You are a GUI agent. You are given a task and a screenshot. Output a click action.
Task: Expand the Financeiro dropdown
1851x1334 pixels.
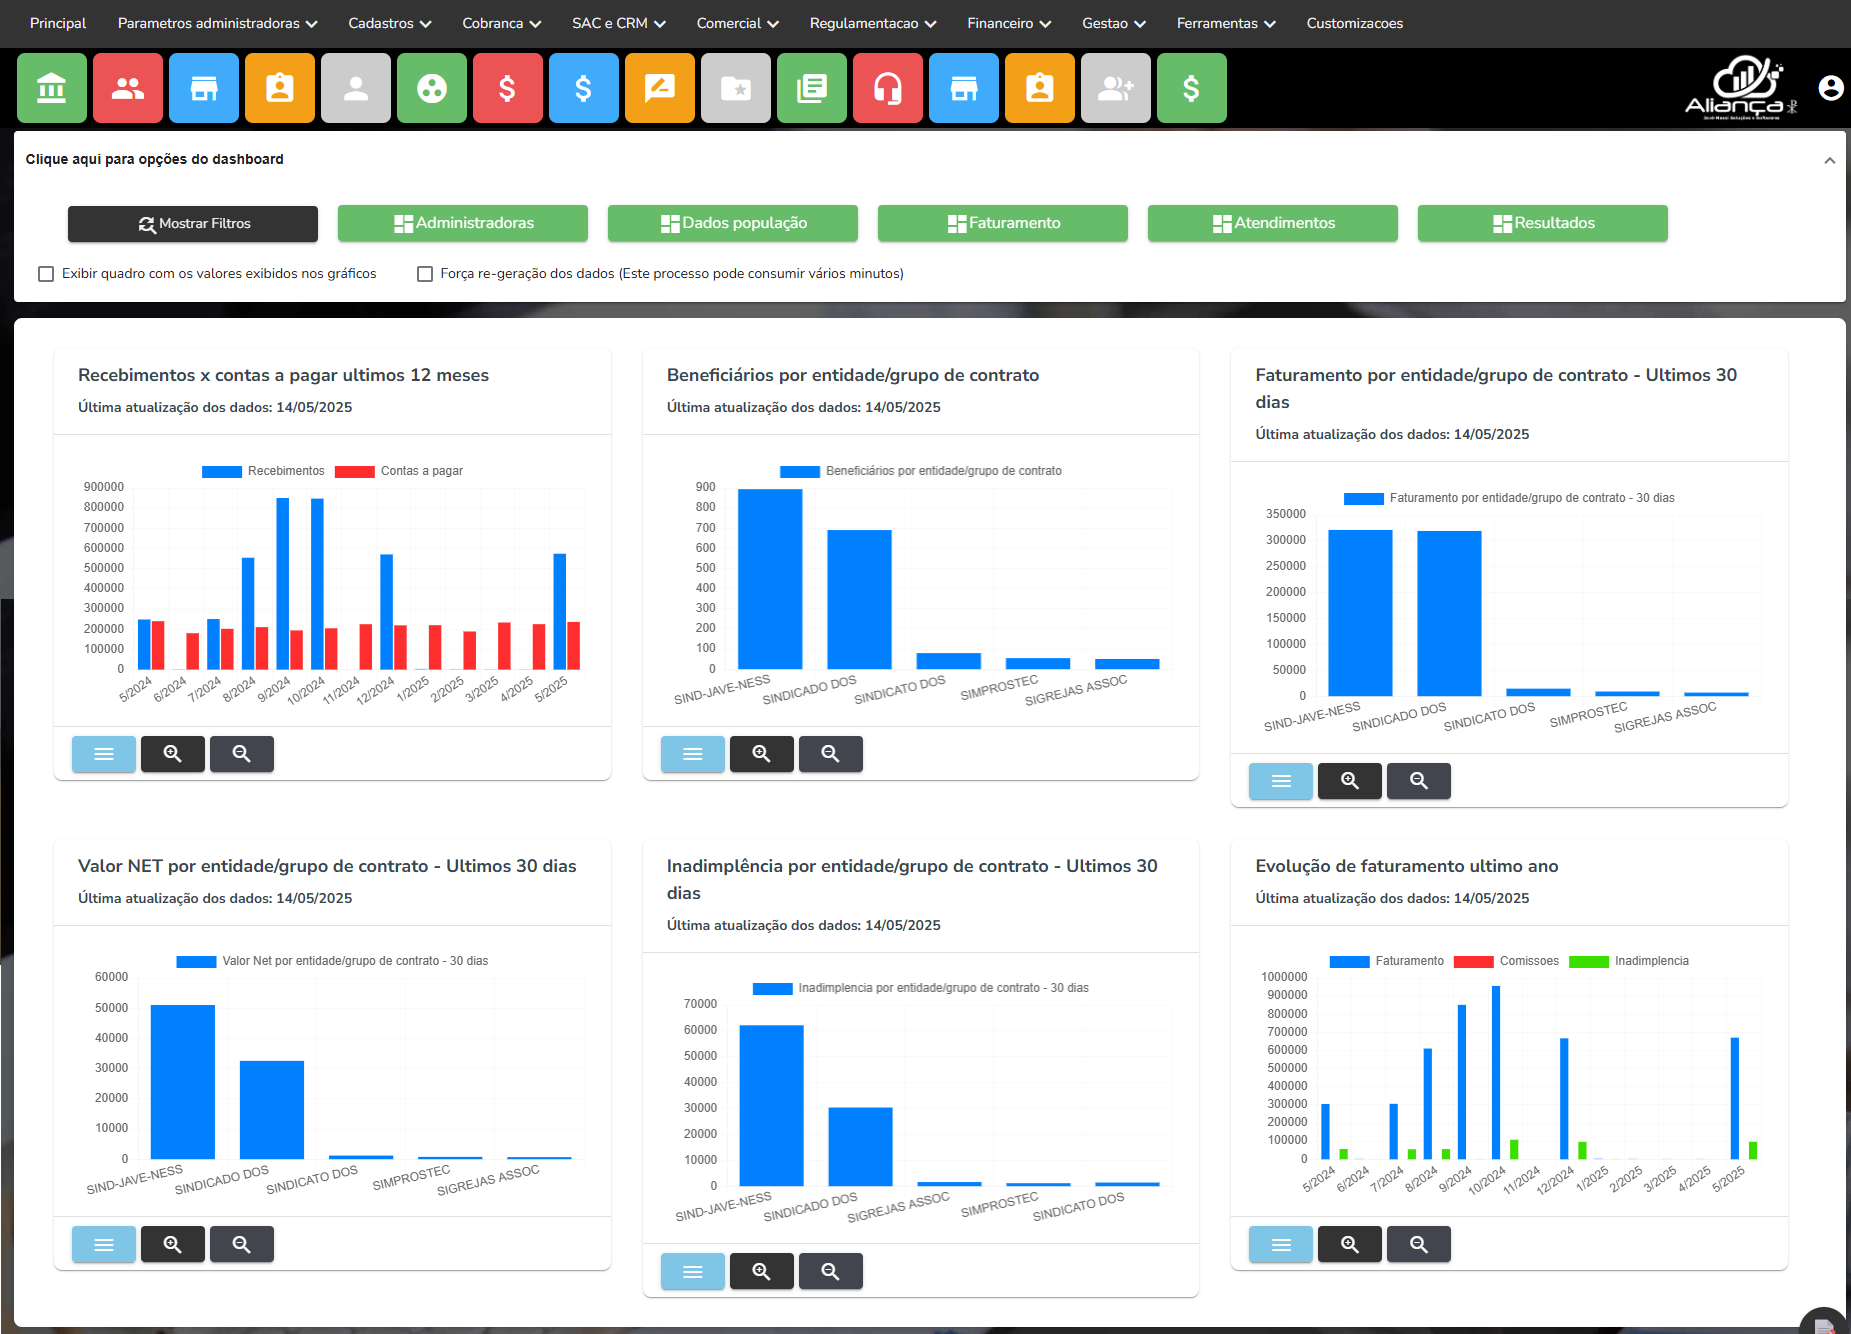click(x=1007, y=23)
